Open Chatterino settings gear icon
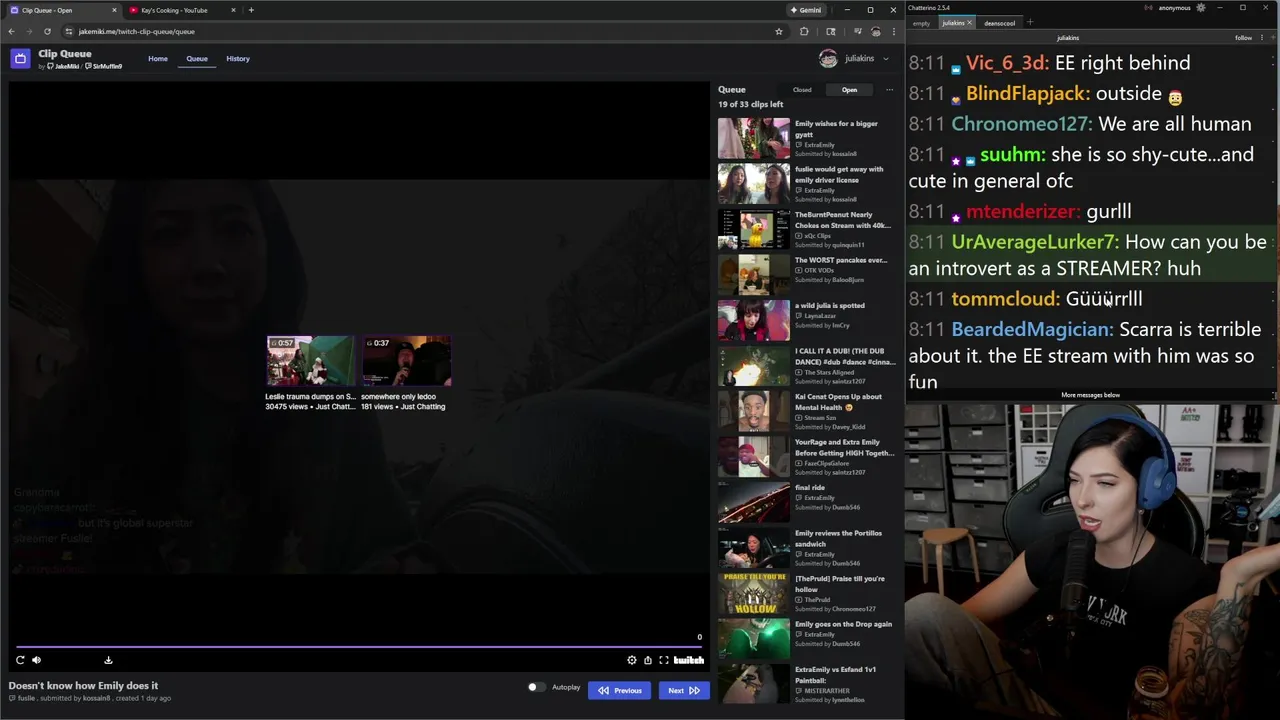The height and width of the screenshot is (720, 1280). point(1201,8)
